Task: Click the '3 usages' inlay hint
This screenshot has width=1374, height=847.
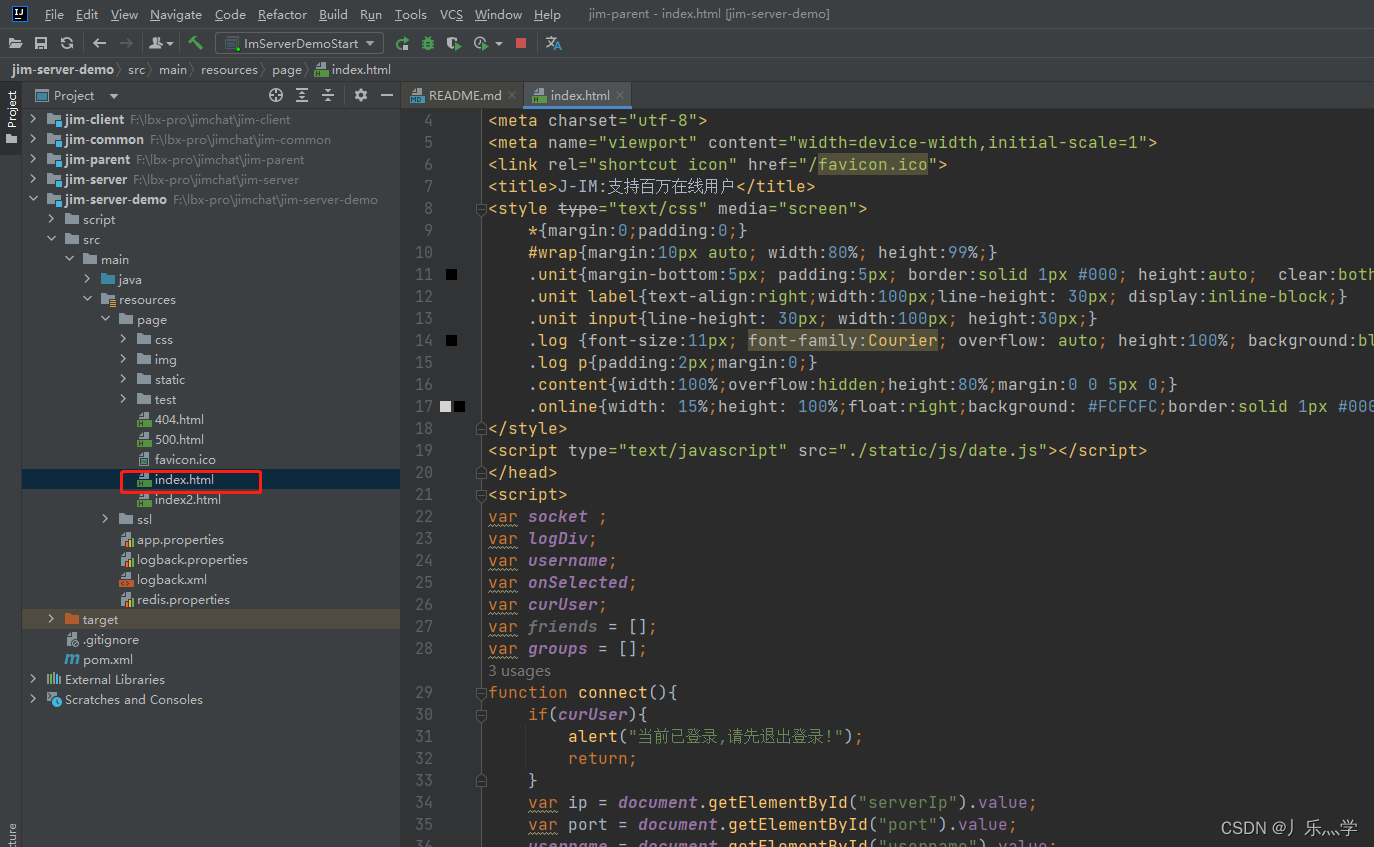Action: [519, 671]
